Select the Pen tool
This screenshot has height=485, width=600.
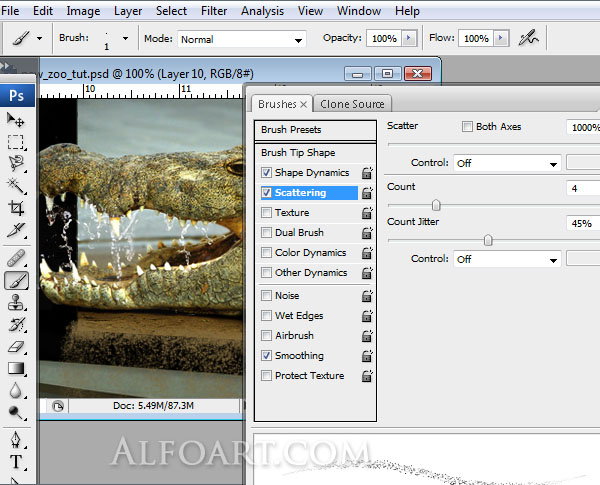click(16, 440)
